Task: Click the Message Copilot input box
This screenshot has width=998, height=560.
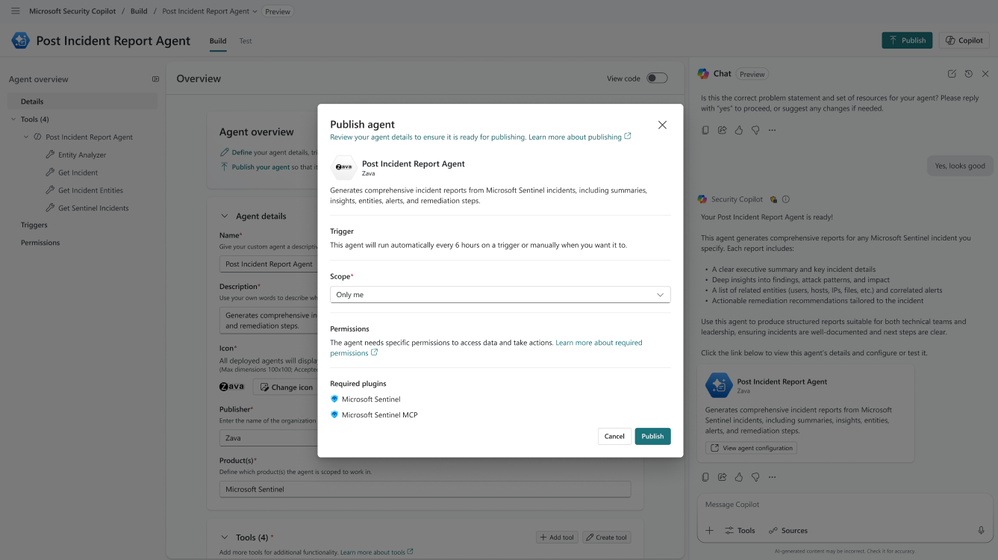Action: [x=843, y=505]
